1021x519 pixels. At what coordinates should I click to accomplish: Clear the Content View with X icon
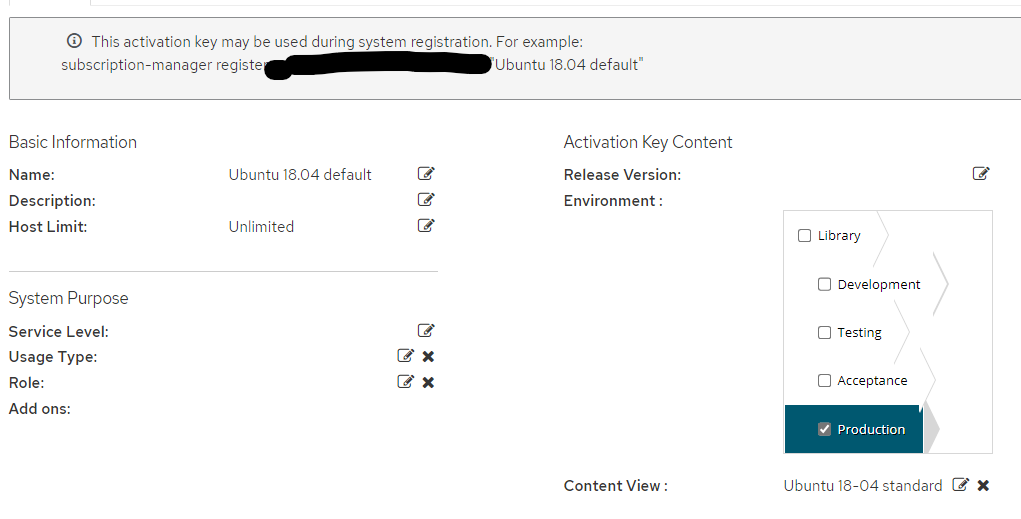coord(983,485)
